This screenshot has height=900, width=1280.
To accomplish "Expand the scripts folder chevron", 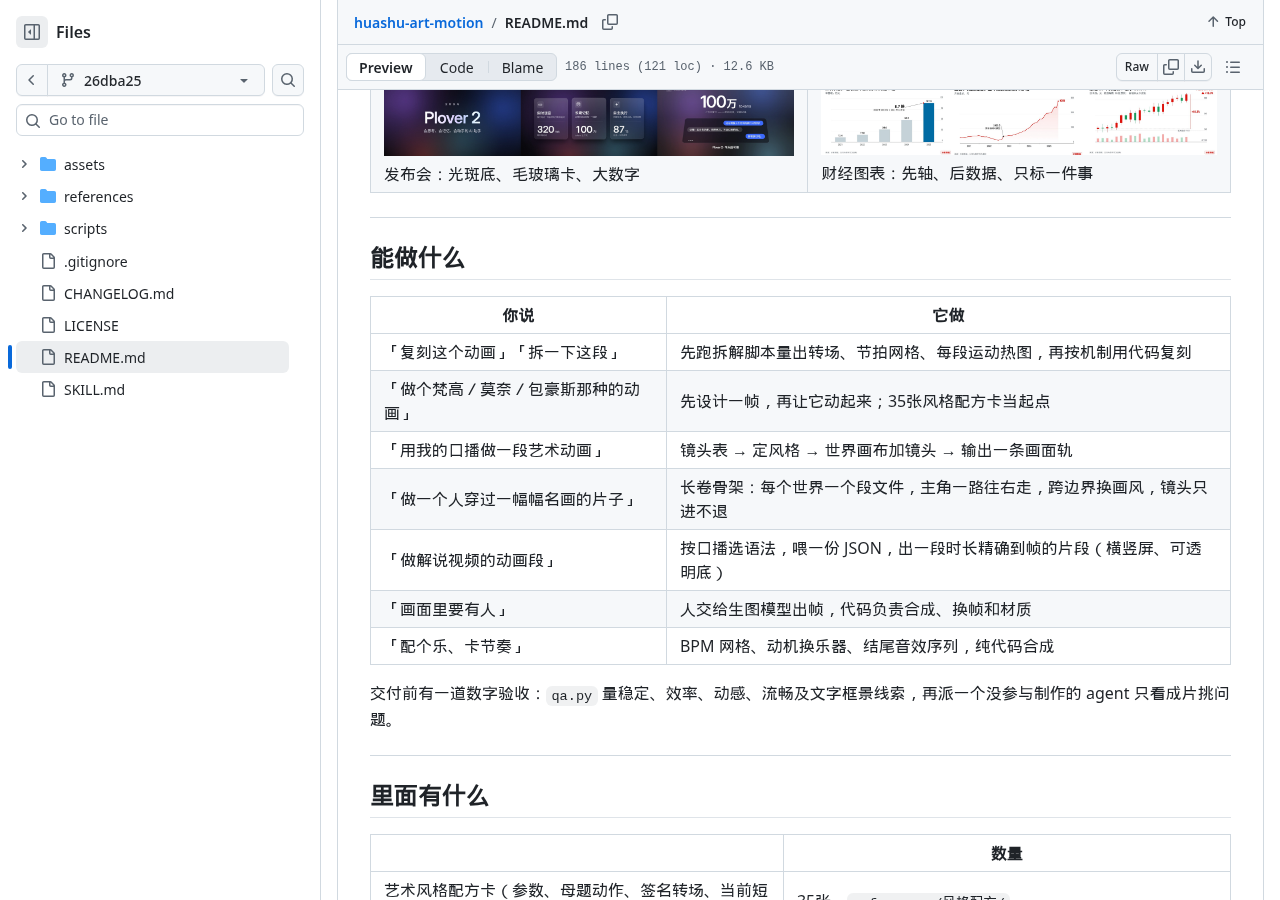I will coord(24,228).
